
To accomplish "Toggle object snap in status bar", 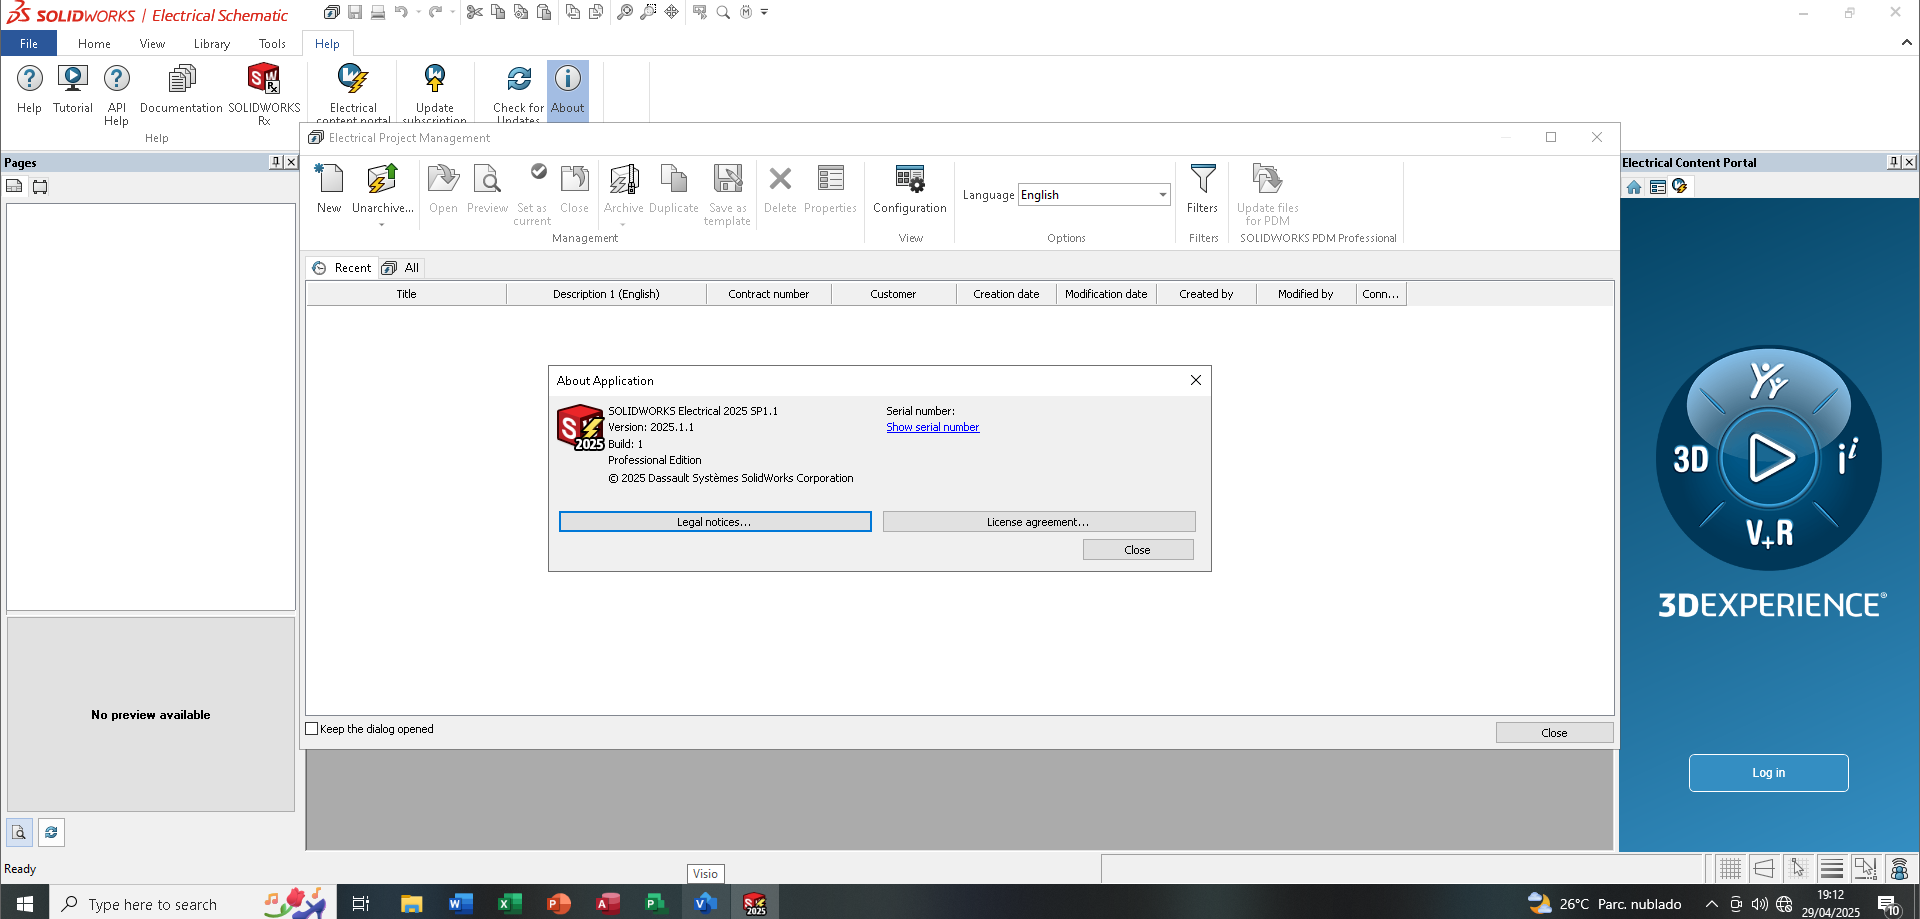I will [x=1865, y=868].
